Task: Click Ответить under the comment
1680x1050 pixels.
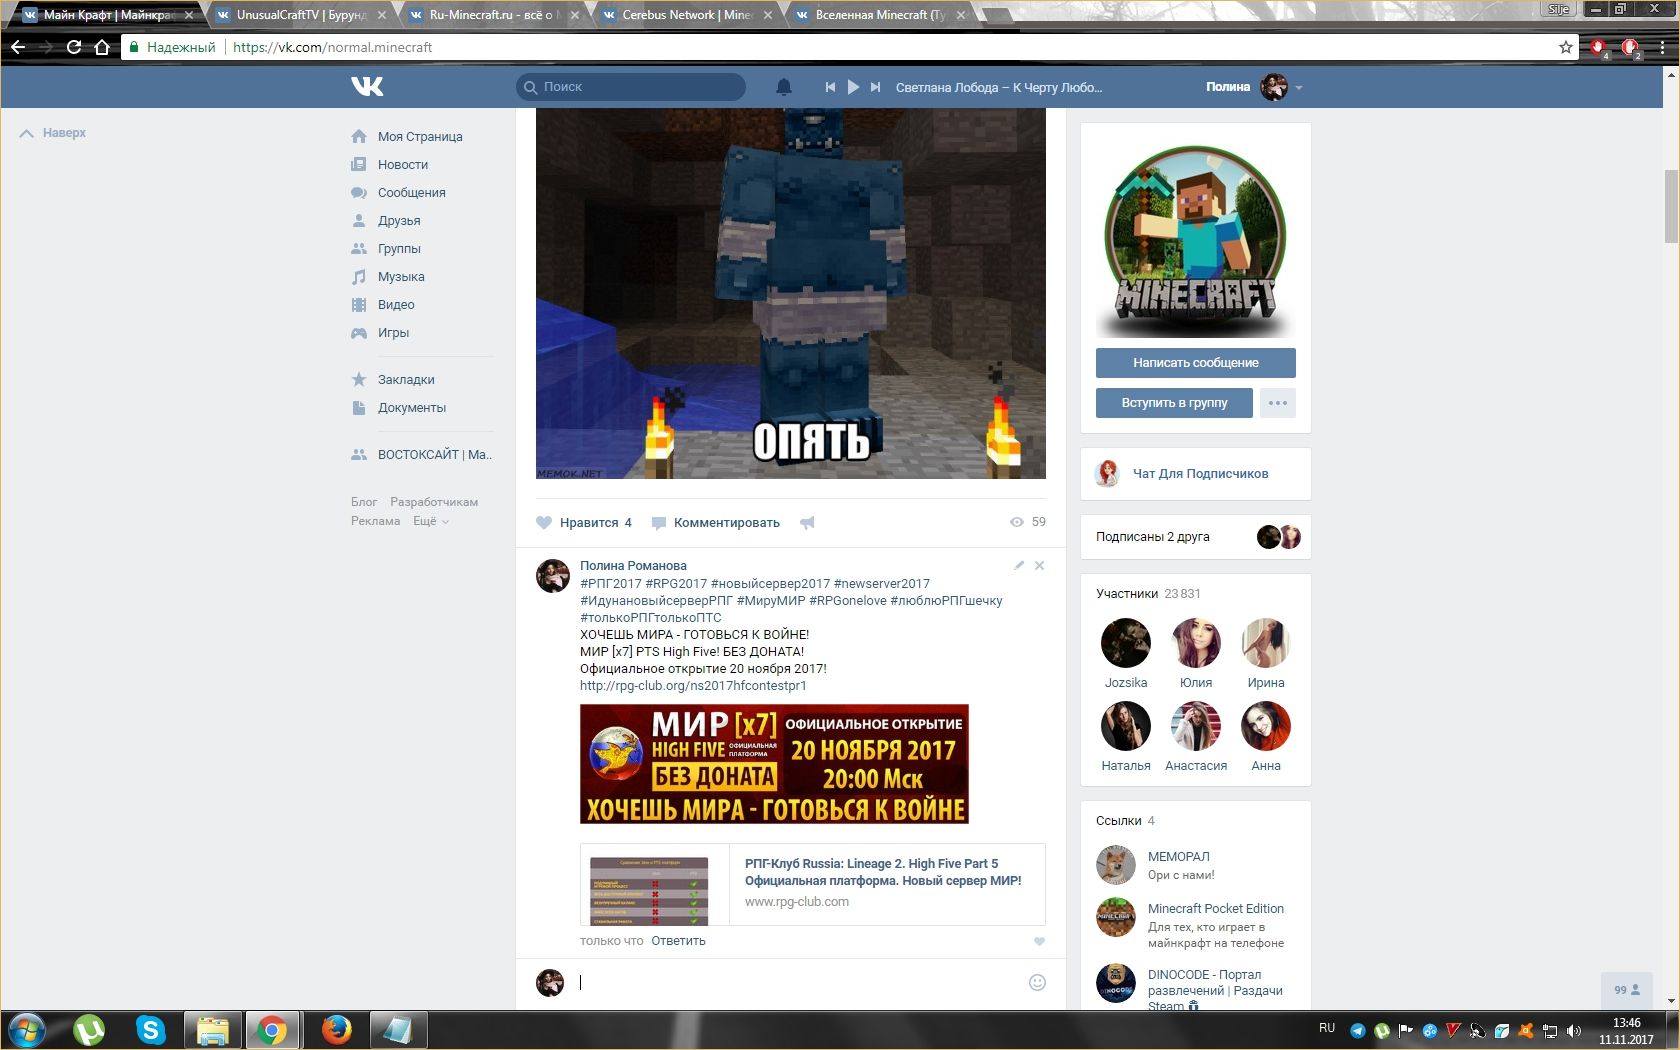Action: click(678, 941)
